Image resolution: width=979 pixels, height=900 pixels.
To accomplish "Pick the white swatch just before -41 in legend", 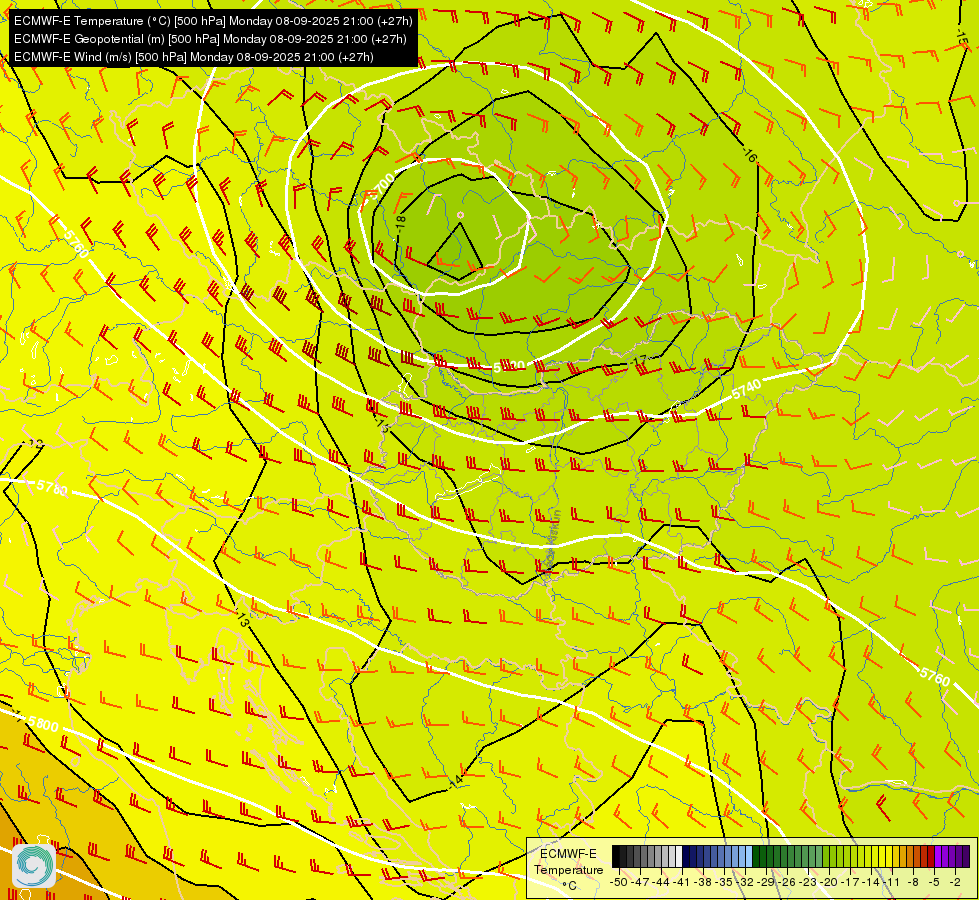I will pyautogui.click(x=679, y=856).
